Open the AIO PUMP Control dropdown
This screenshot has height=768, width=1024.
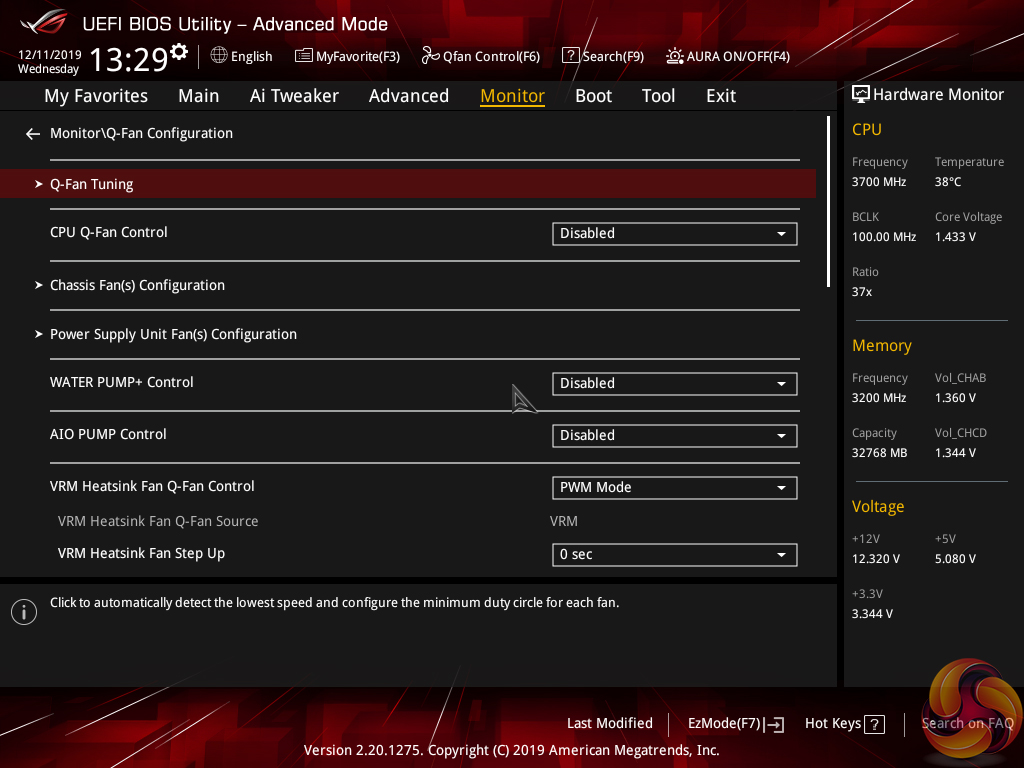click(674, 436)
